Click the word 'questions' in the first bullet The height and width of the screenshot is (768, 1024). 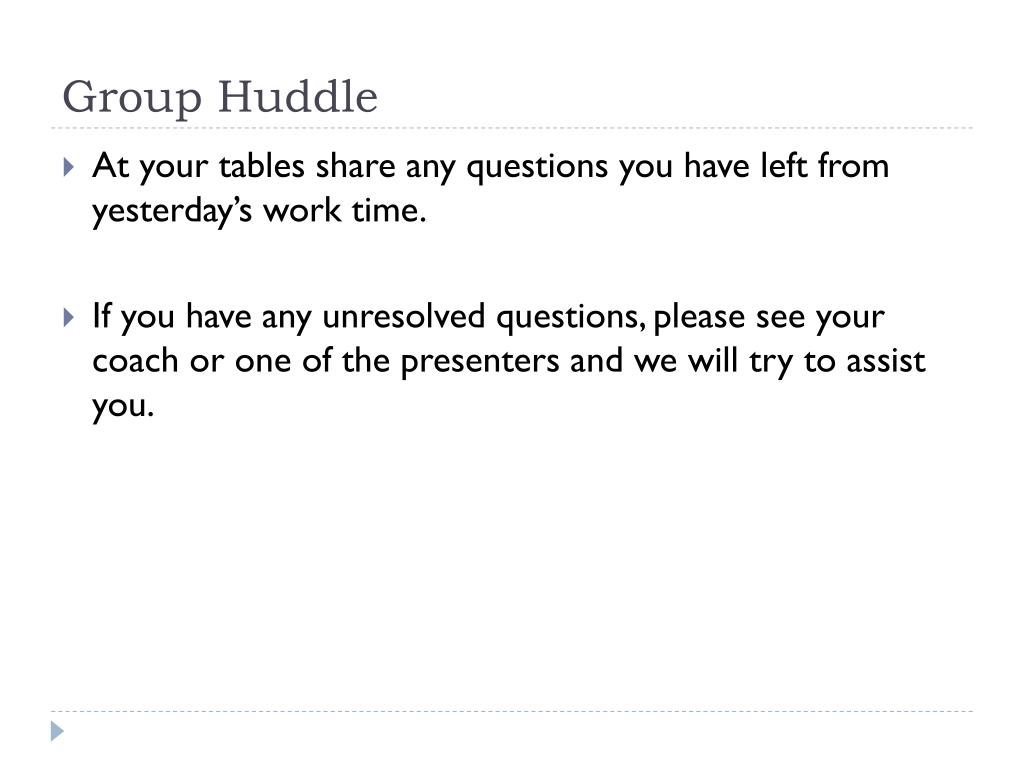[x=537, y=167]
